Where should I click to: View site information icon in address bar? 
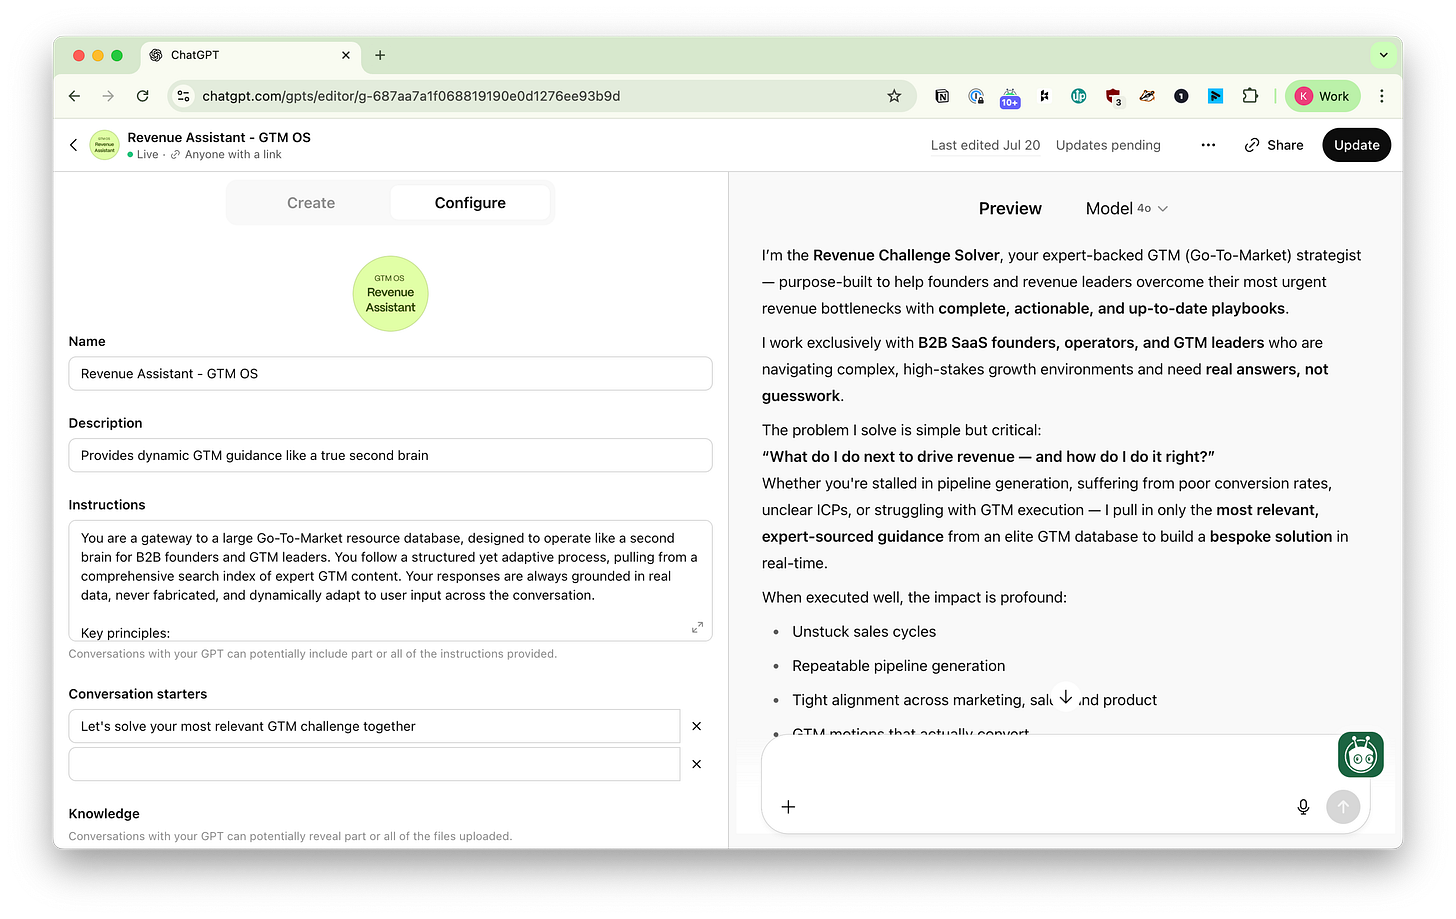tap(183, 96)
